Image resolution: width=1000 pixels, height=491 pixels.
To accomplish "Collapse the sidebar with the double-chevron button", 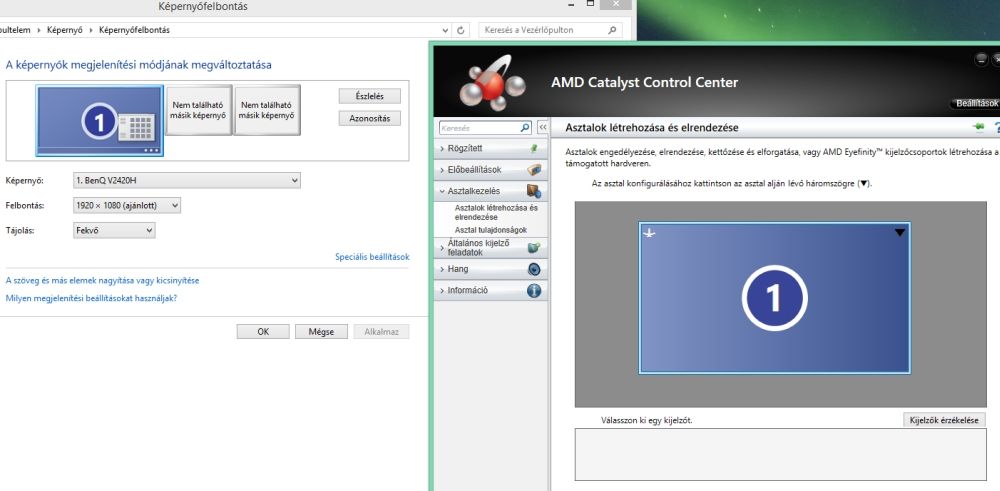I will (543, 128).
